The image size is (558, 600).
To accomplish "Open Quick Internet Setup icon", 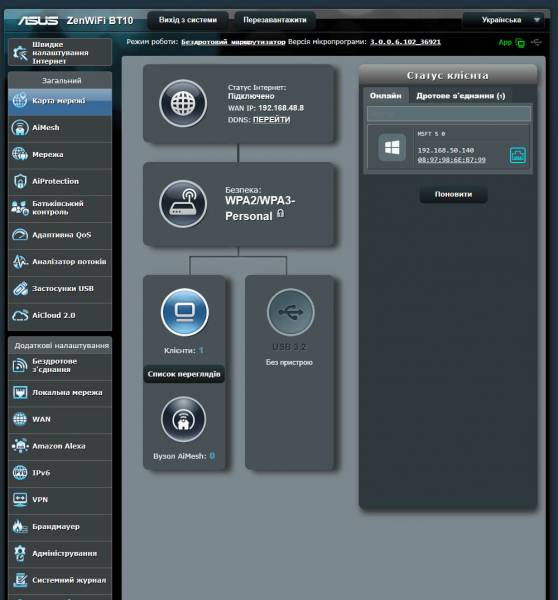I will pyautogui.click(x=20, y=53).
